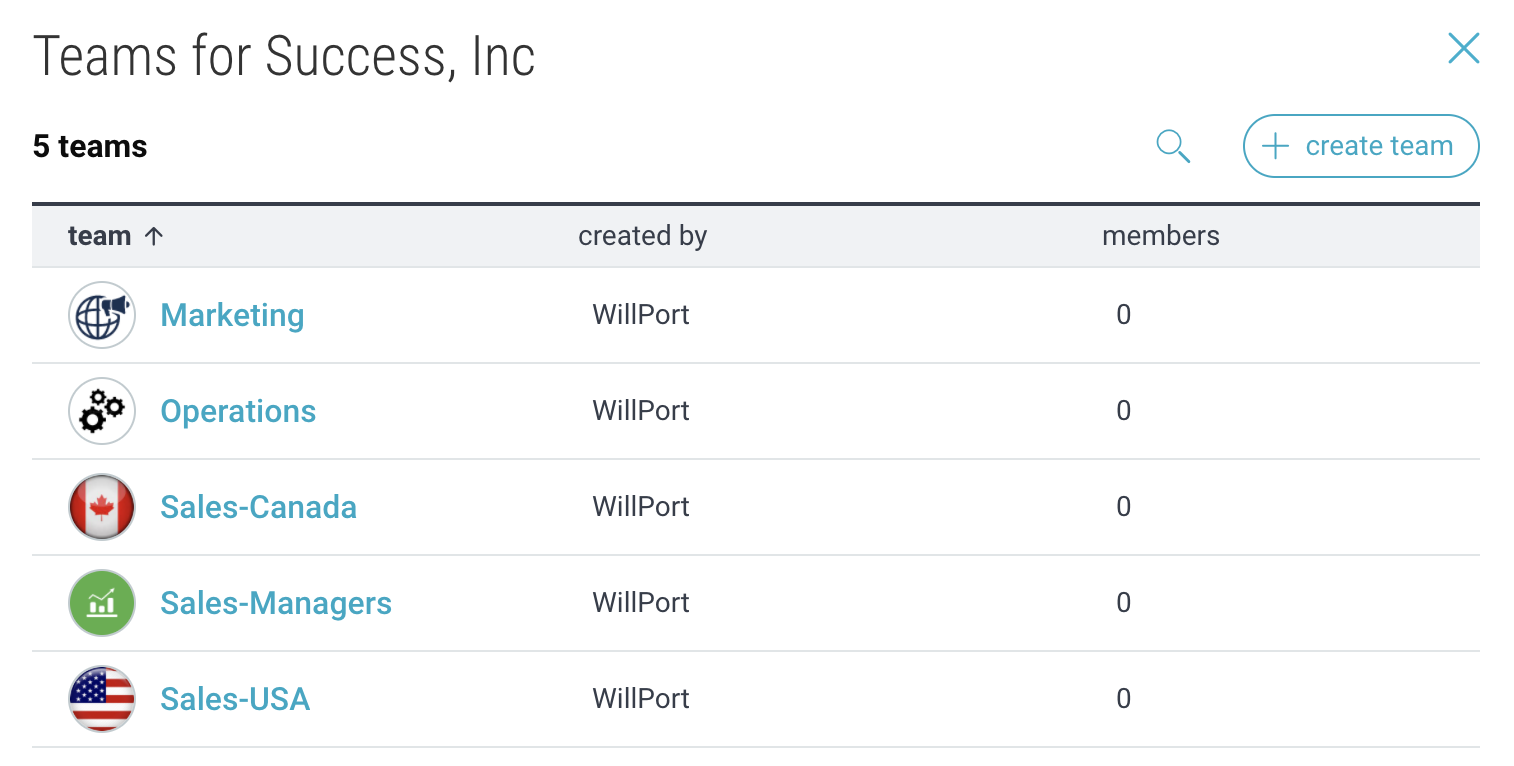Viewport: 1514px width, 766px height.
Task: Click the Marketing globe megaphone icon
Action: pyautogui.click(x=102, y=315)
